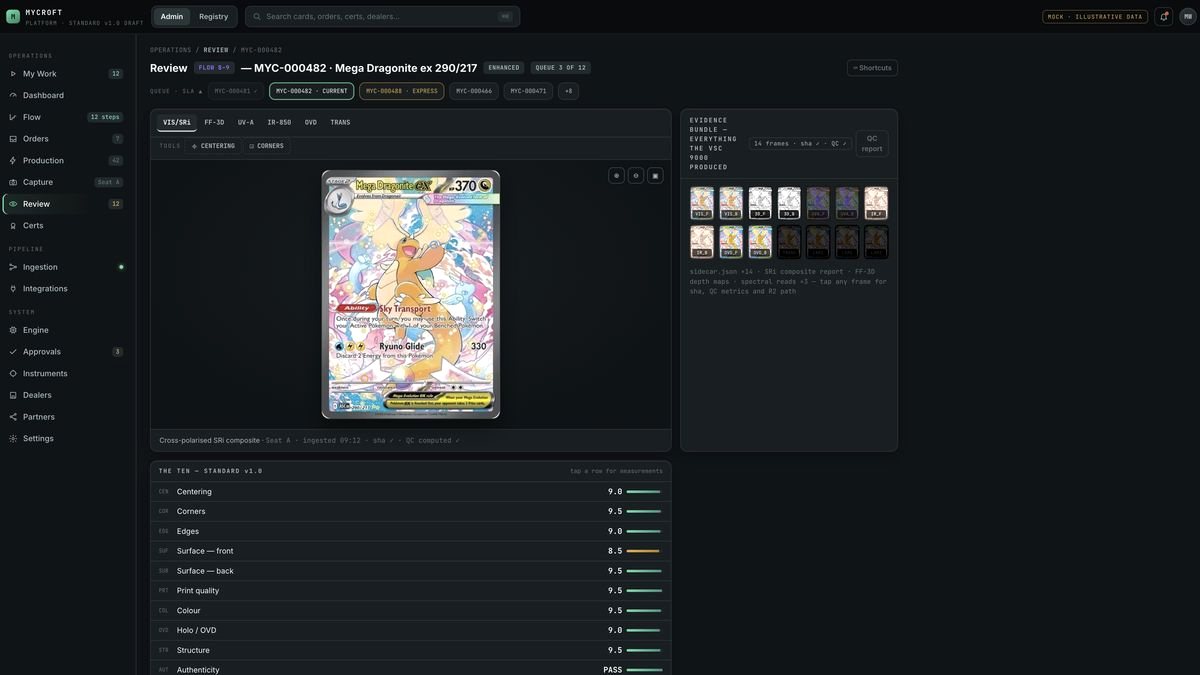
Task: Click the zoom-out icon above the card viewer
Action: 636,175
